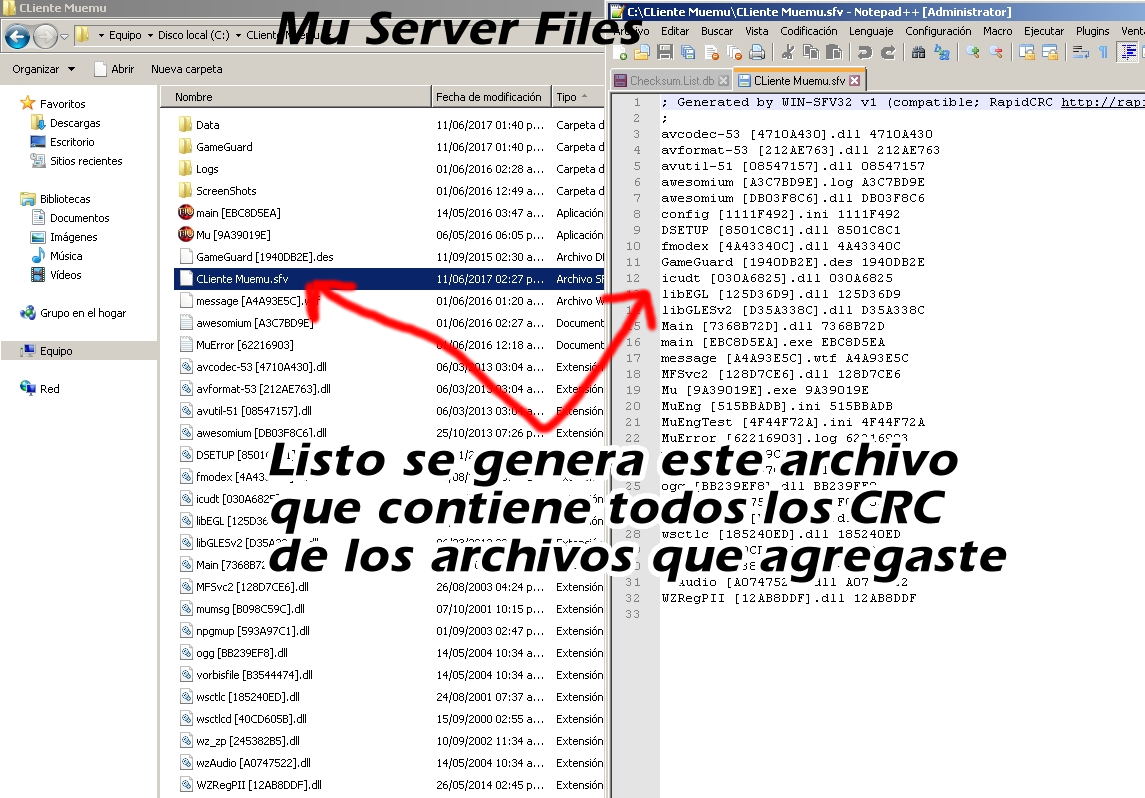
Task: Undo the last edit in Notepad++
Action: click(x=865, y=52)
